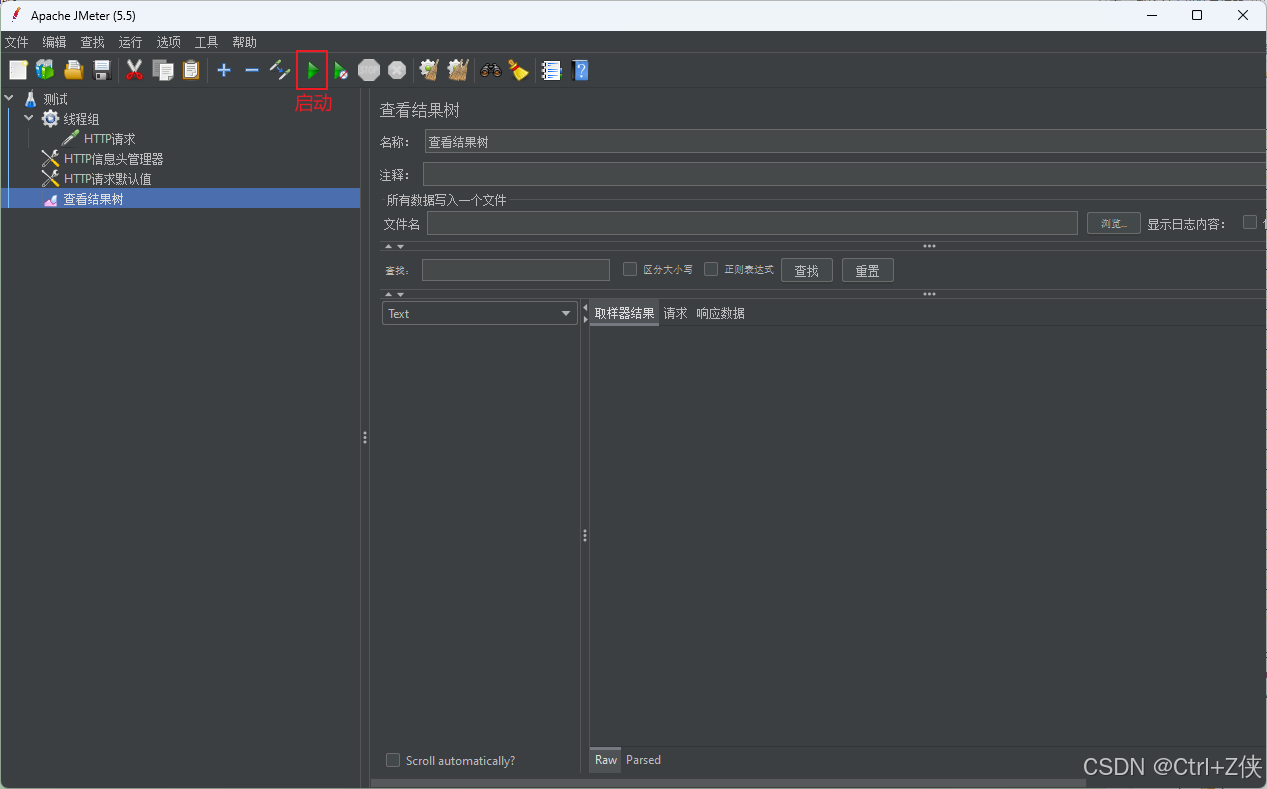Viewport: 1267px width, 789px height.
Task: Open the Text renderer dropdown
Action: coord(479,314)
